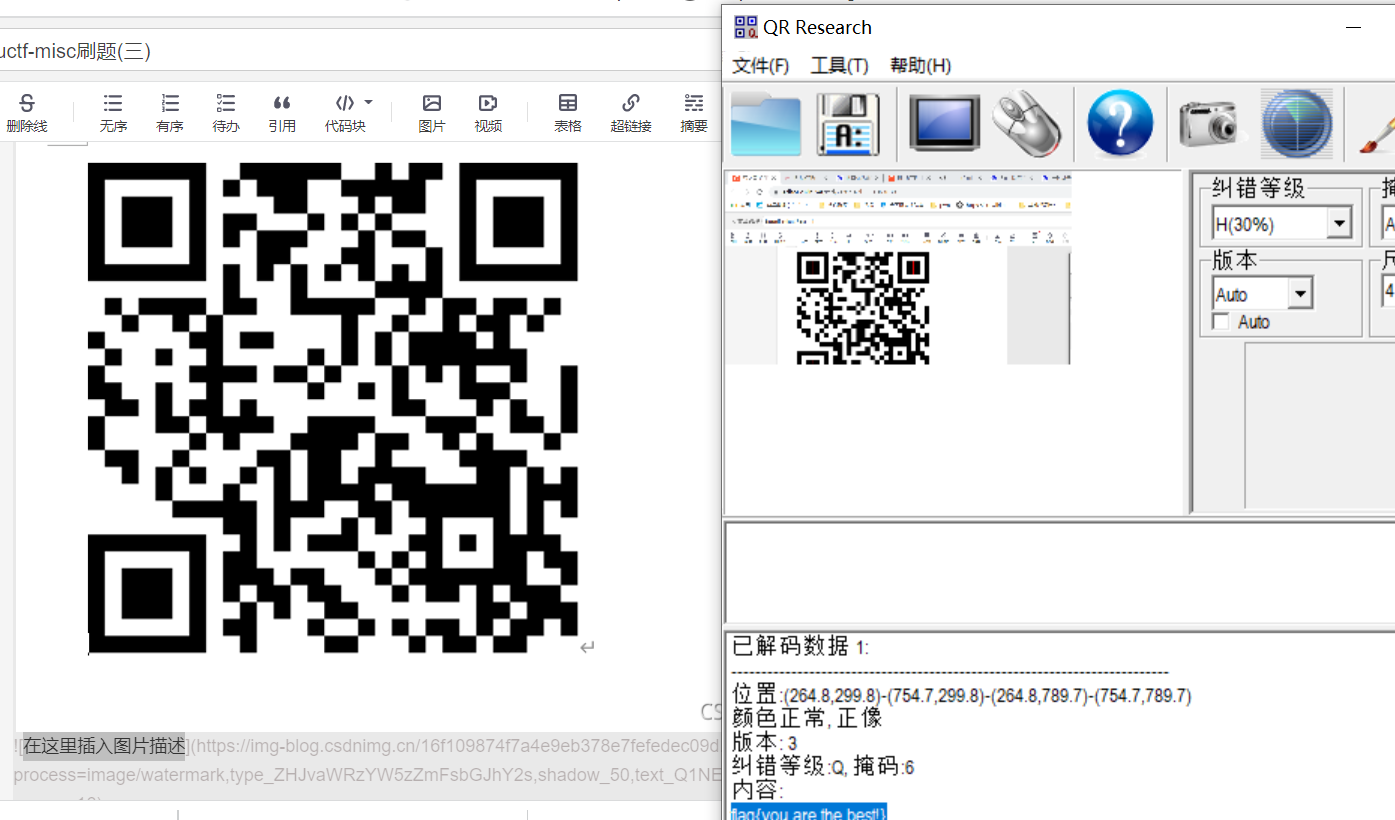The height and width of the screenshot is (820, 1395).
Task: Apply strikethrough (删除线) in the editor
Action: [x=27, y=112]
